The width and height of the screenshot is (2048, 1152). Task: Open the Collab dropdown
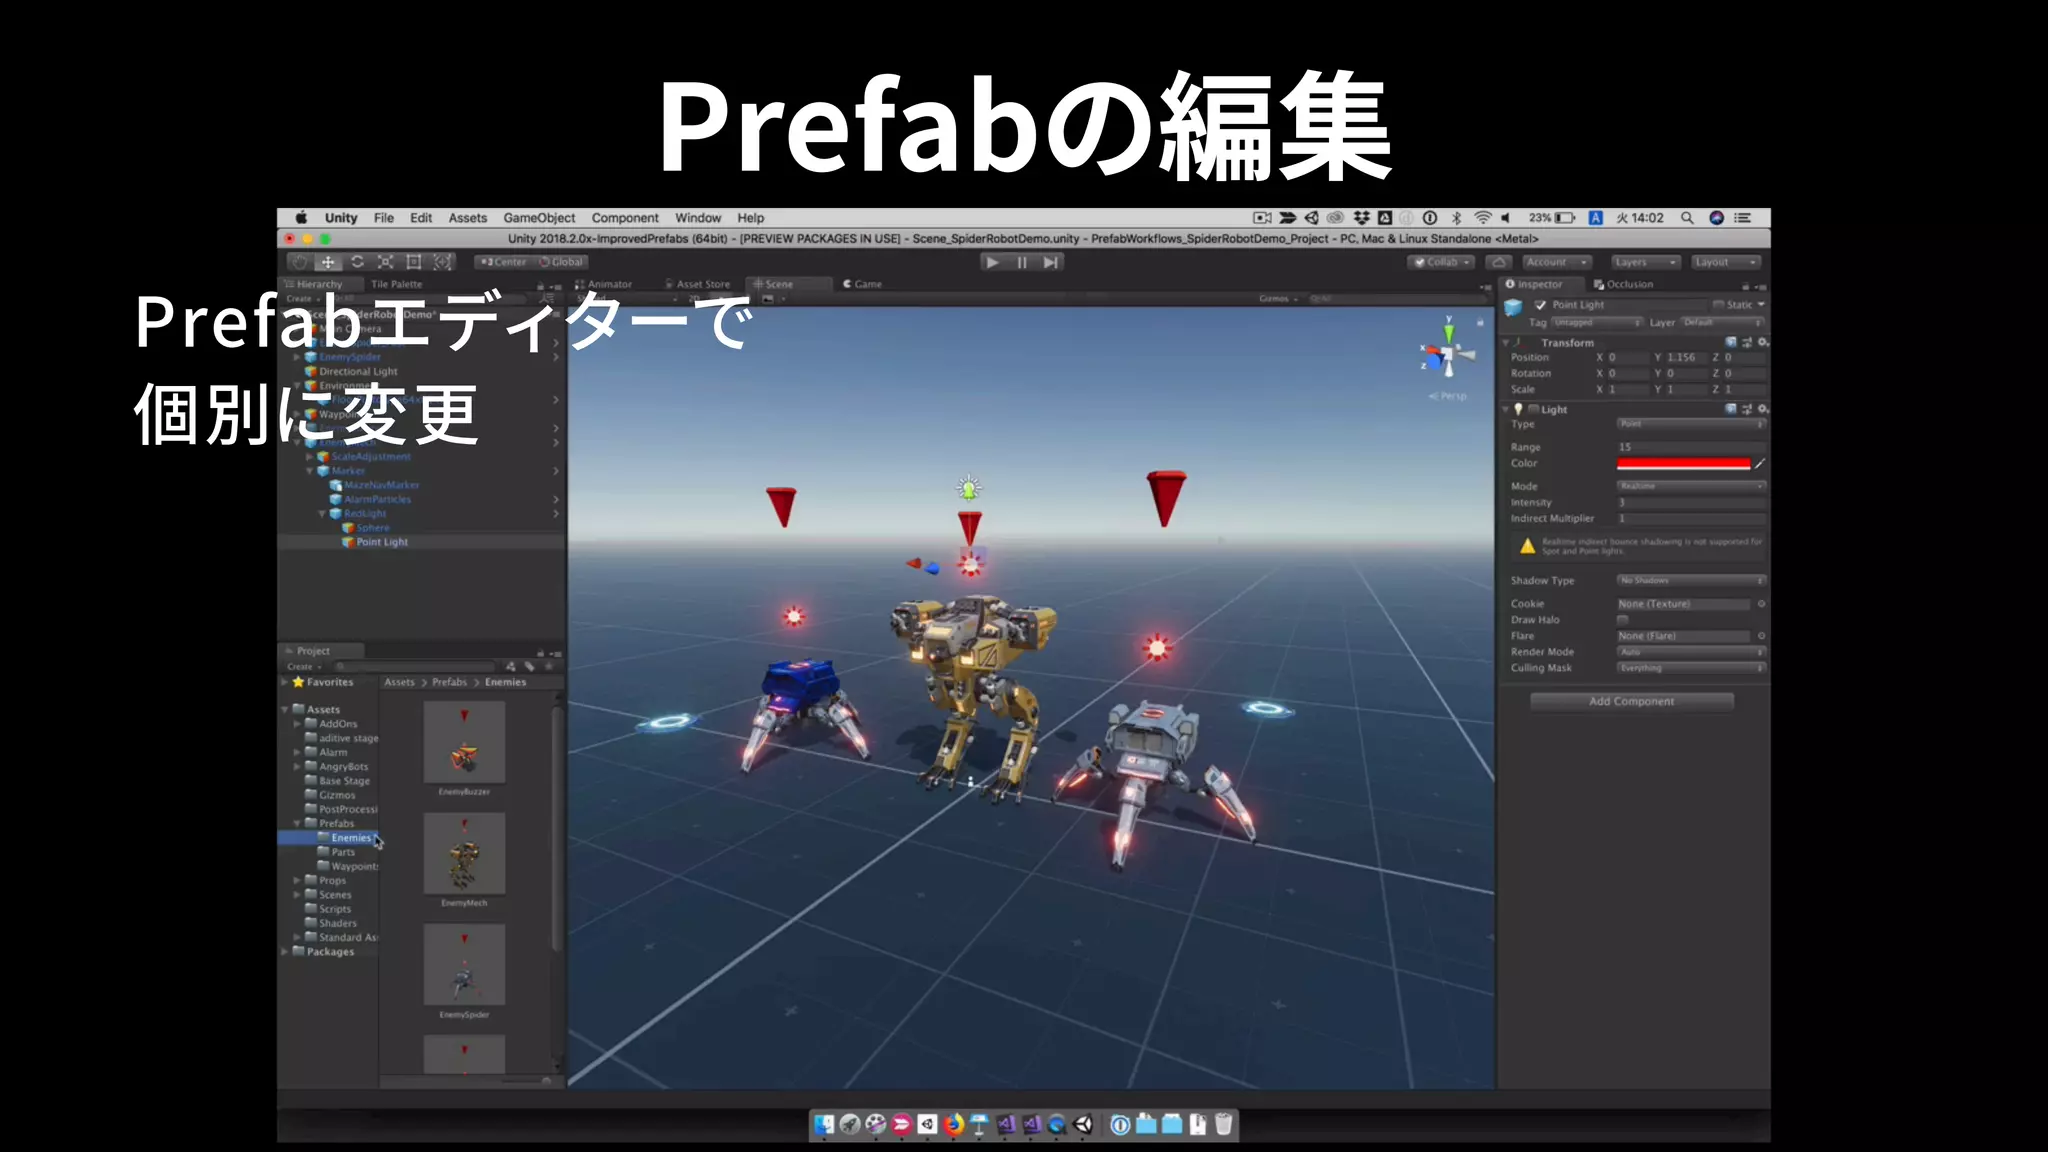1442,262
